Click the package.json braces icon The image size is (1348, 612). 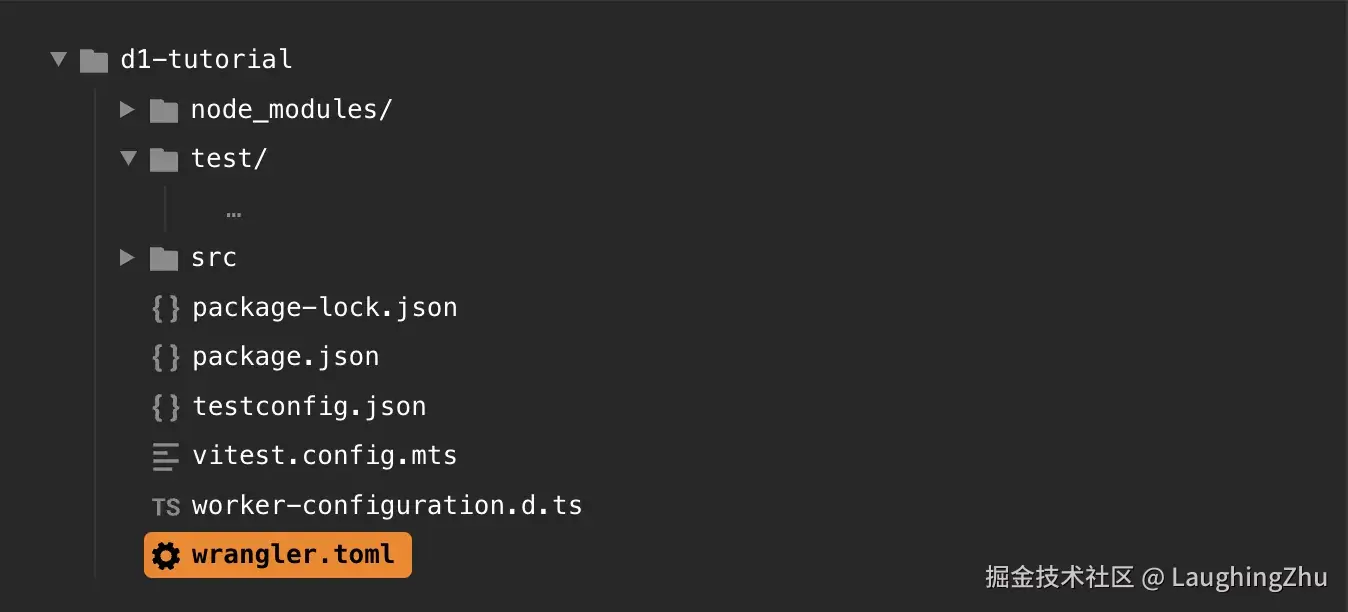coord(166,357)
